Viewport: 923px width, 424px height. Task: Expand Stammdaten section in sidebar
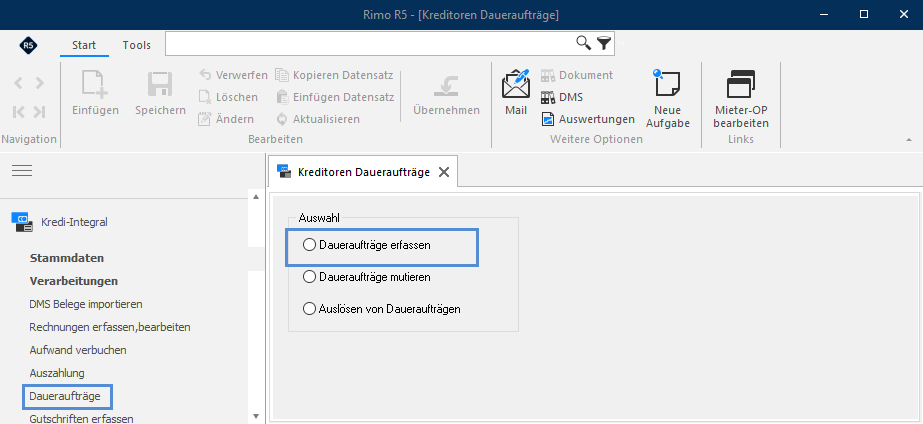click(x=67, y=258)
